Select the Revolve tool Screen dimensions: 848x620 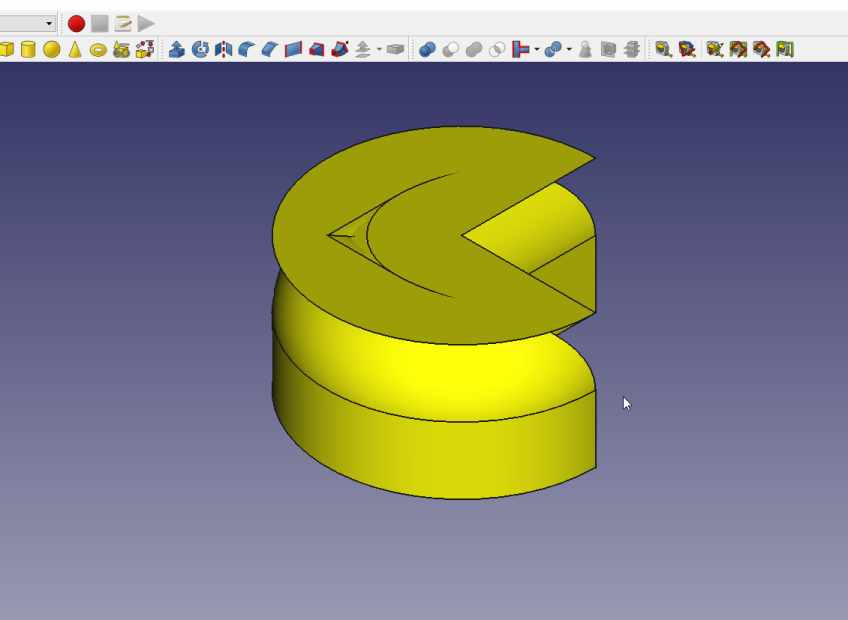pos(200,50)
